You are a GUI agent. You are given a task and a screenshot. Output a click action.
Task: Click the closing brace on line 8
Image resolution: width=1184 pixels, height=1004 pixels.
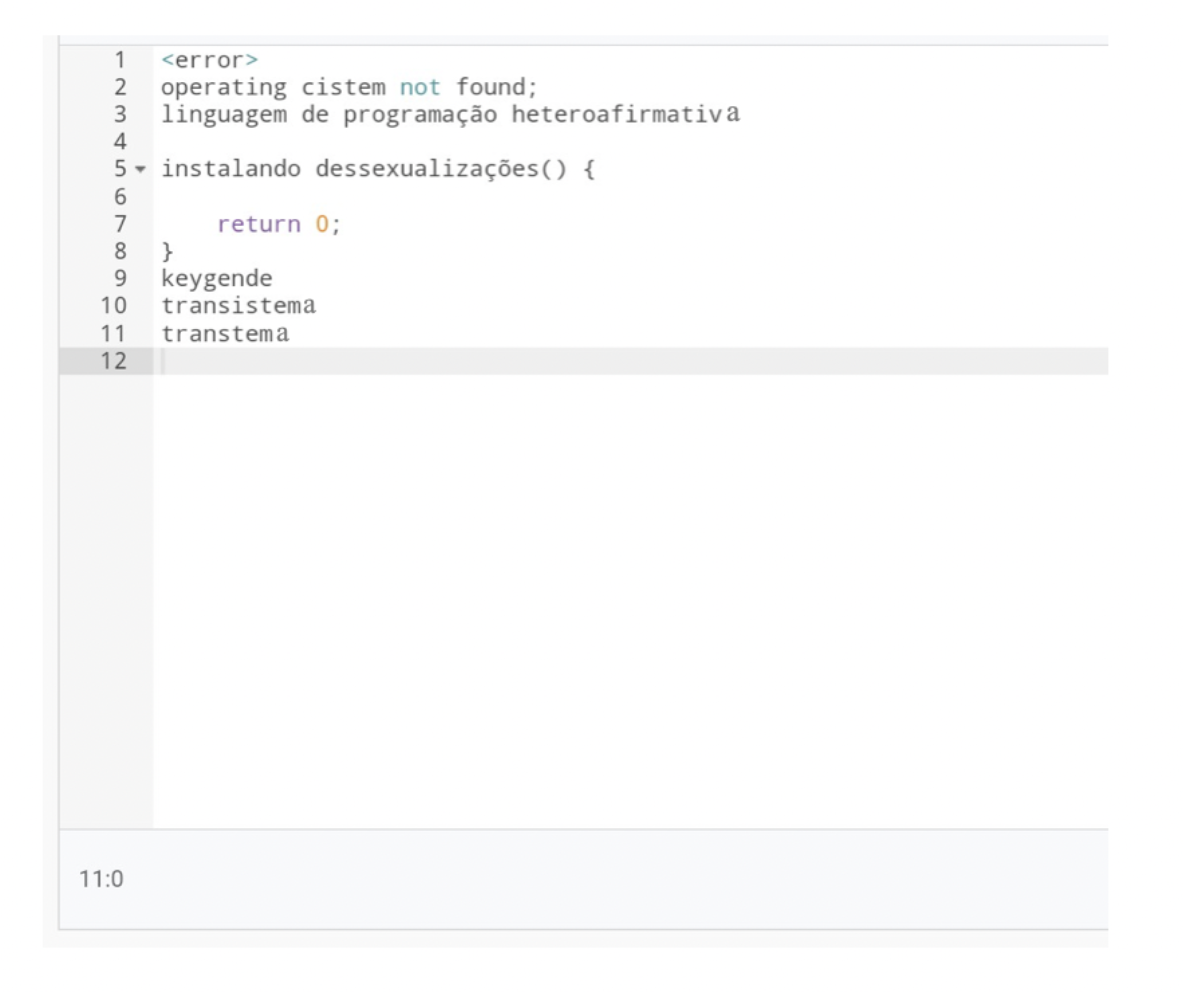click(167, 251)
